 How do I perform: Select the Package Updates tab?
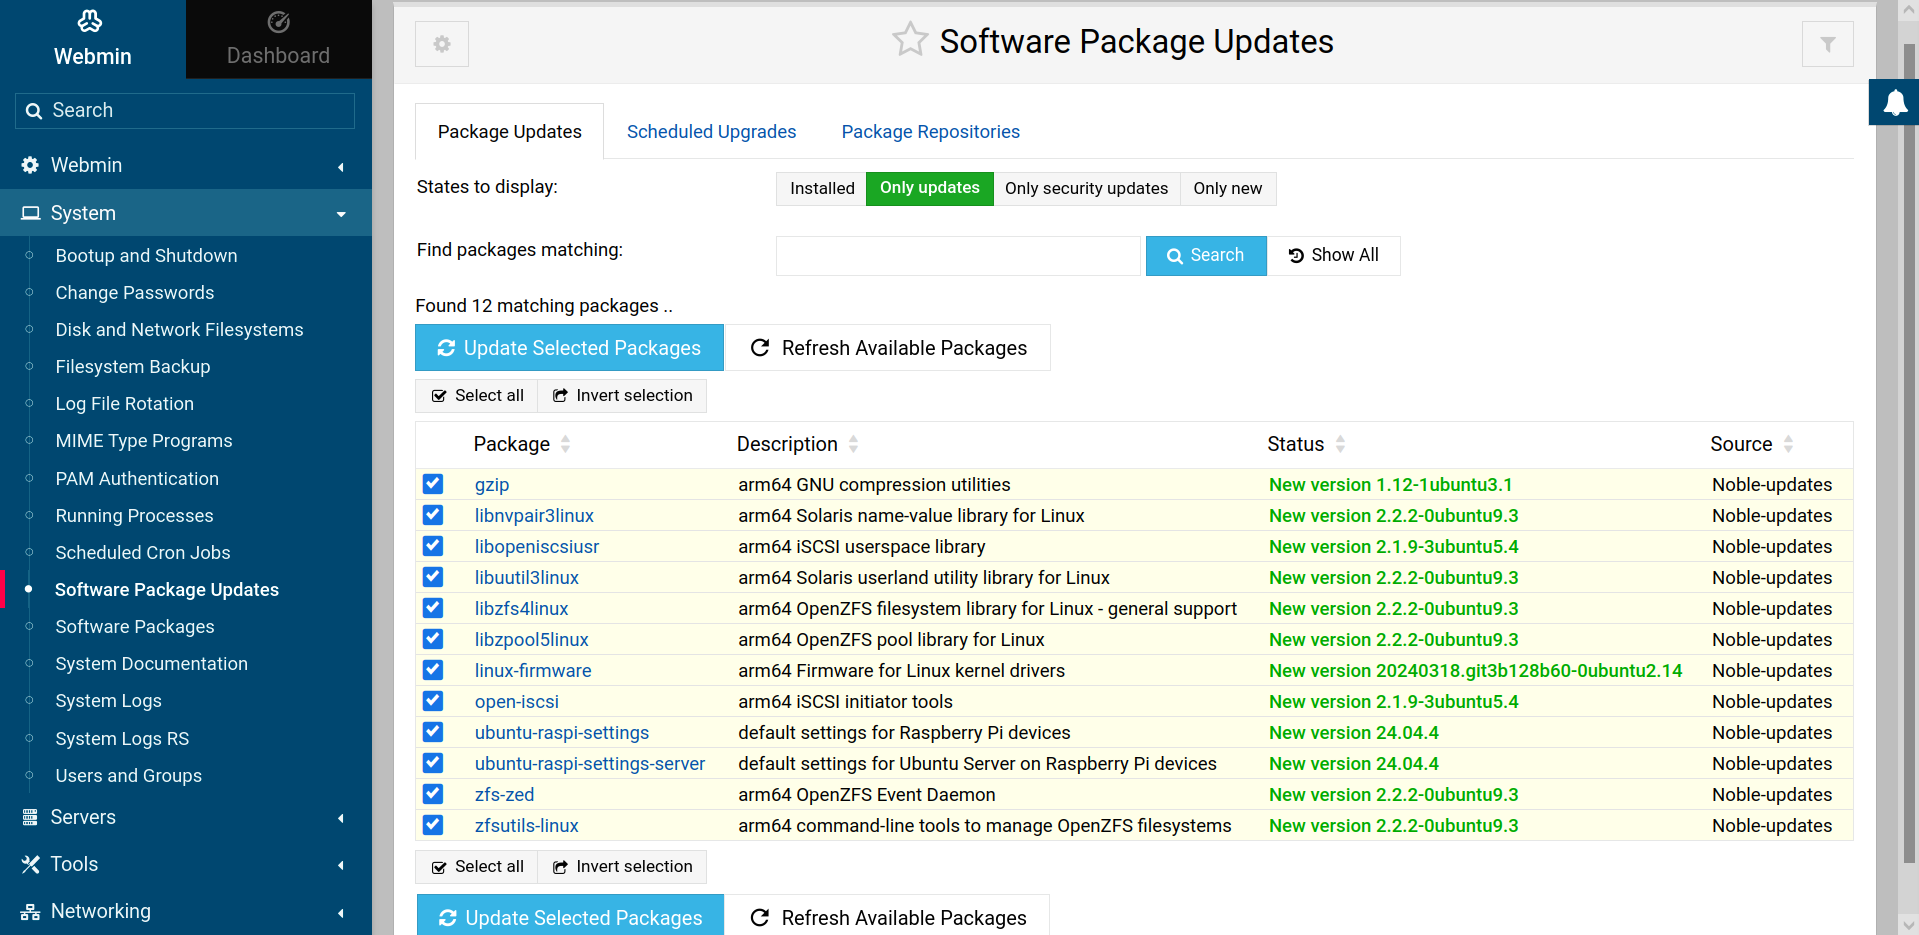[x=509, y=132]
